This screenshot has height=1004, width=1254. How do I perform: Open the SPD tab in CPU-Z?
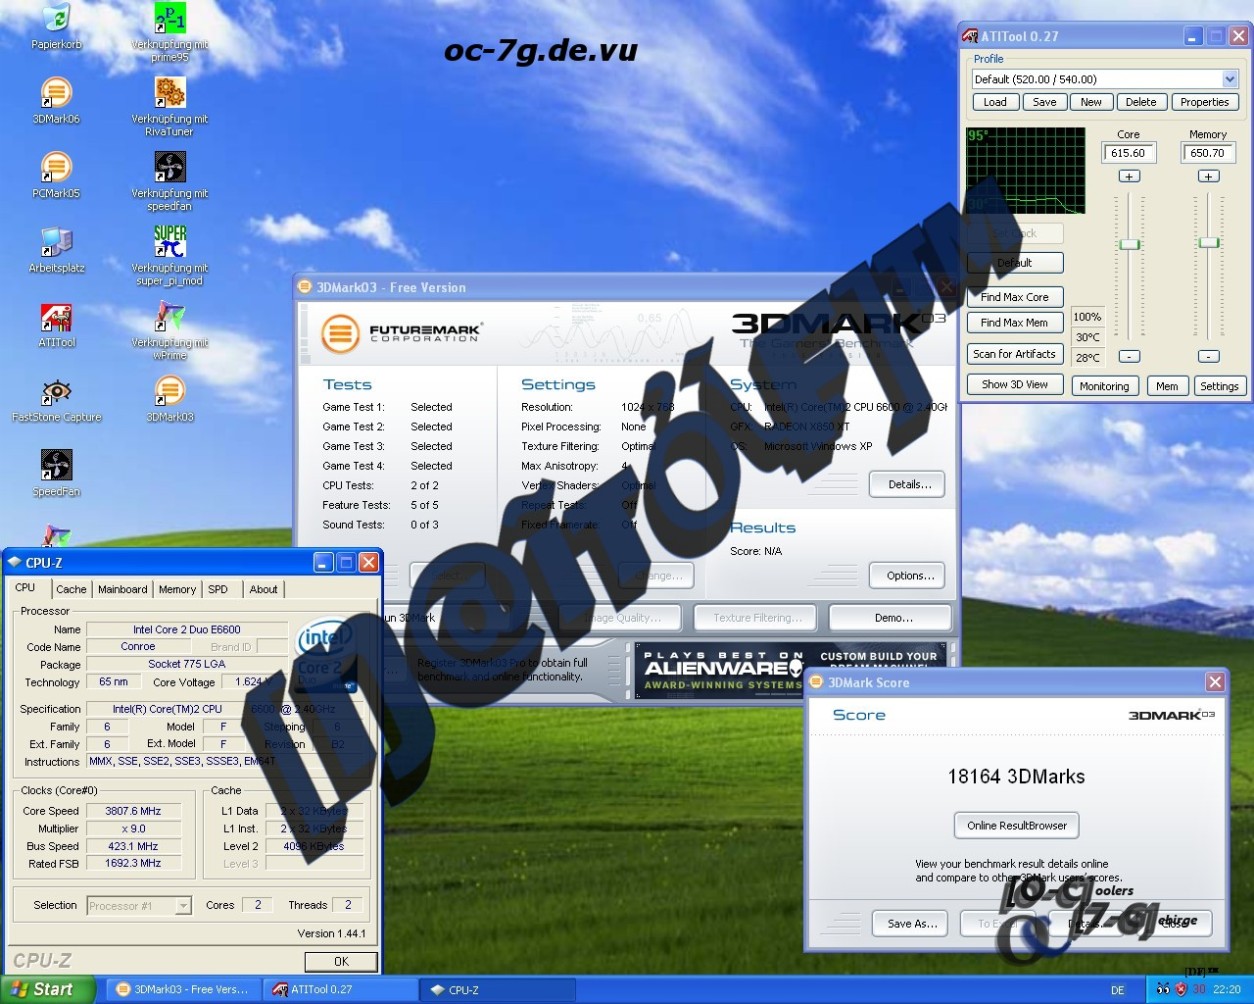coord(218,590)
